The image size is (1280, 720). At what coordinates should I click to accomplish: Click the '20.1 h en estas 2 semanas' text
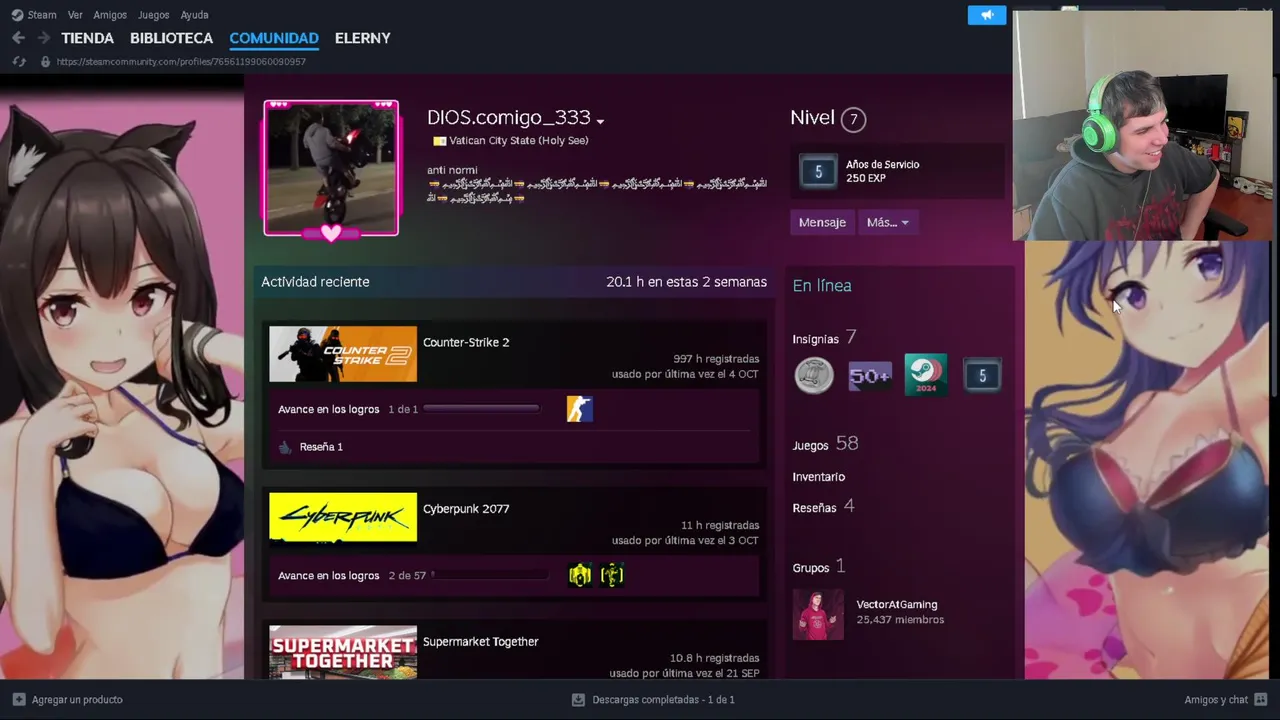(686, 282)
